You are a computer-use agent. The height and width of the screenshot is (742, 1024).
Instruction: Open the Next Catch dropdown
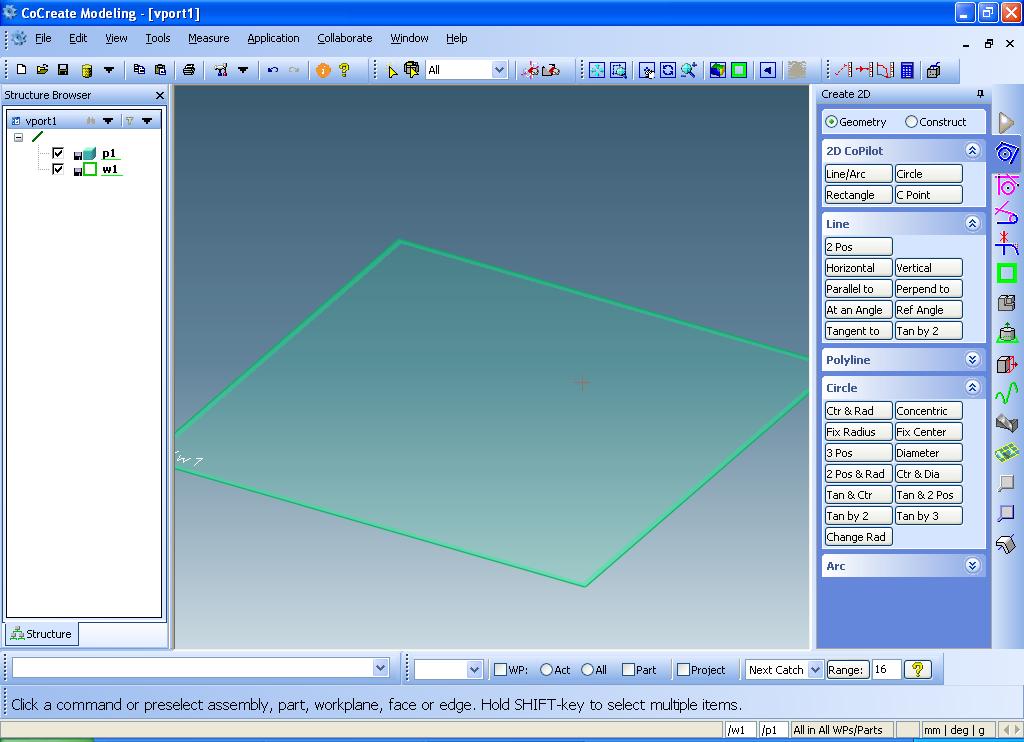point(815,669)
